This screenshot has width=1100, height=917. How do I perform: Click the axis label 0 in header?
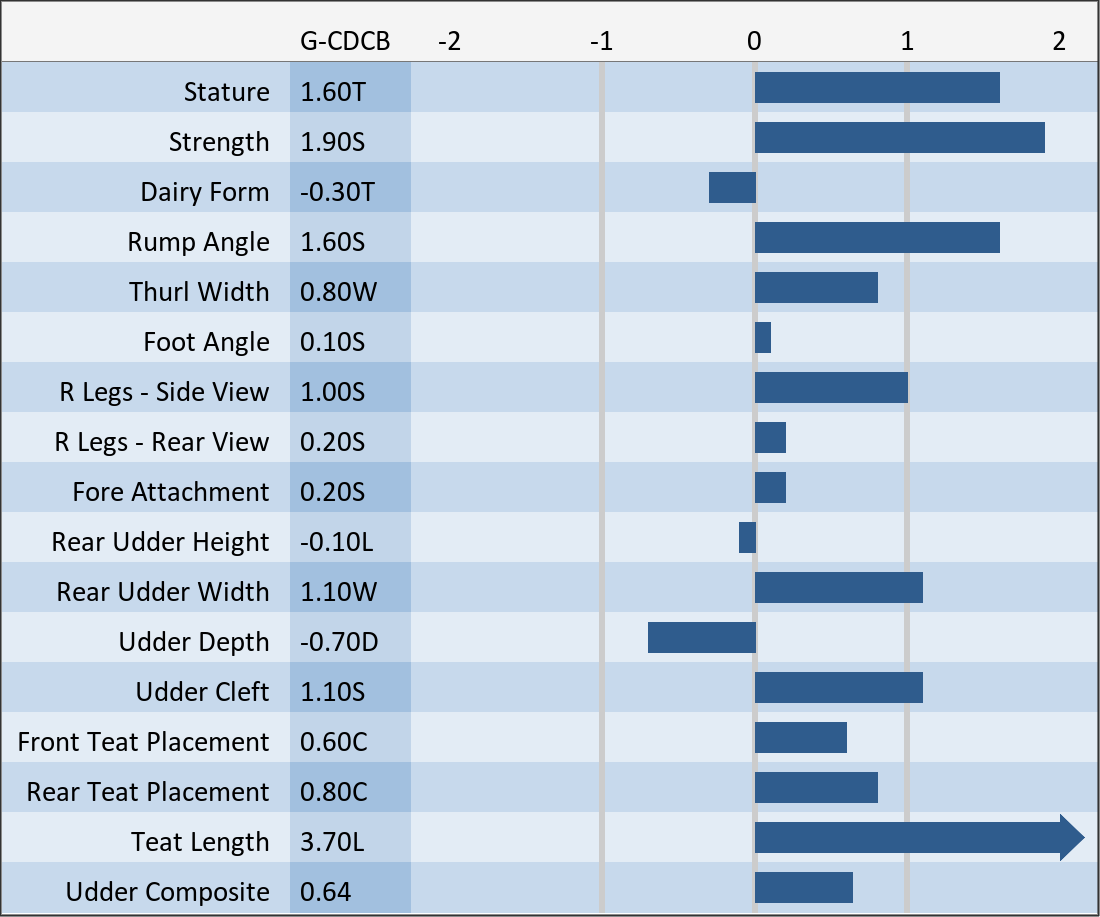click(x=754, y=41)
